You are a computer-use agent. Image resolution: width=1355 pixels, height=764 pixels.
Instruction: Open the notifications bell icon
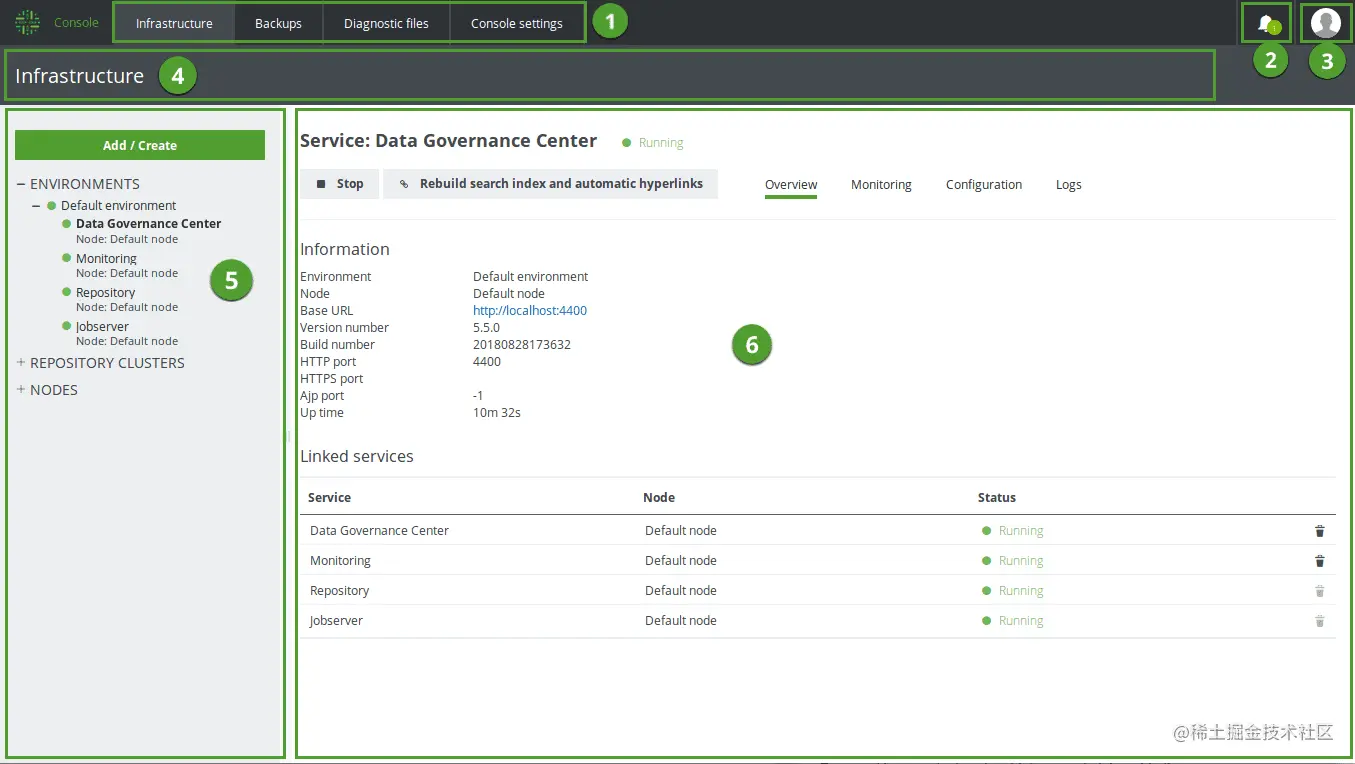(1266, 23)
